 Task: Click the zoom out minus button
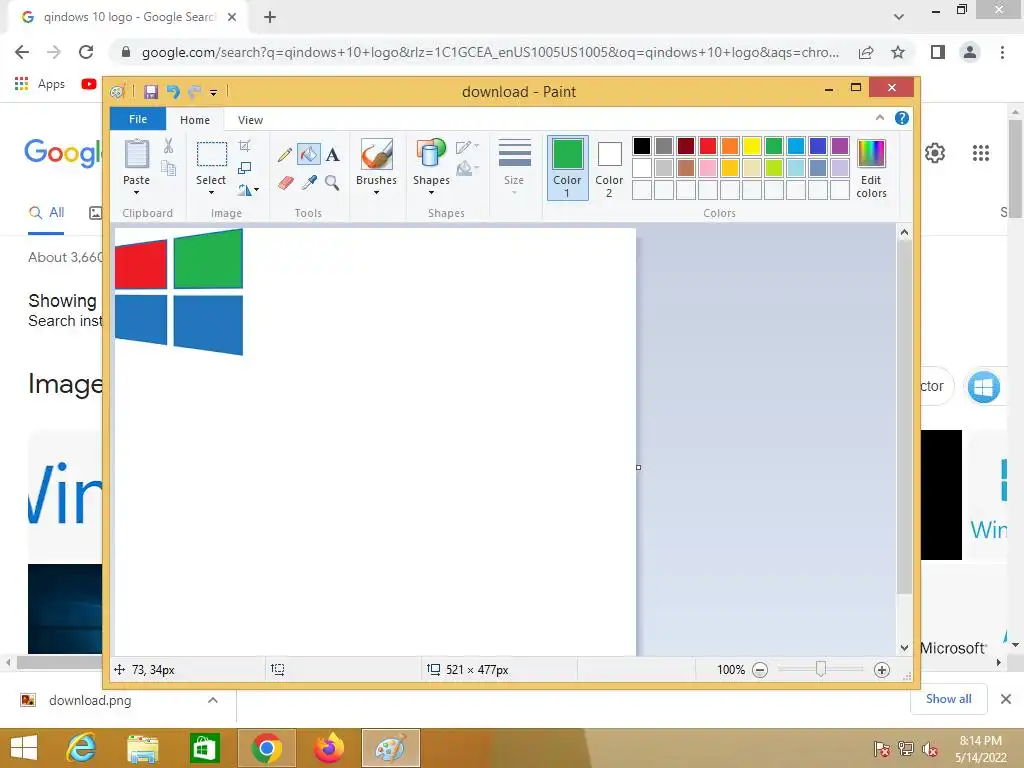760,669
